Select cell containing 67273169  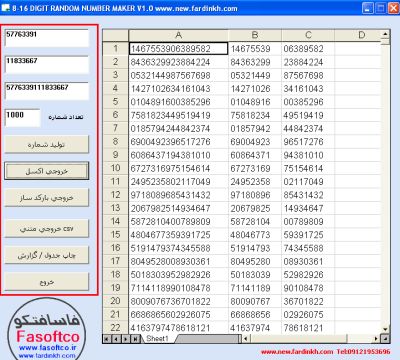255,168
